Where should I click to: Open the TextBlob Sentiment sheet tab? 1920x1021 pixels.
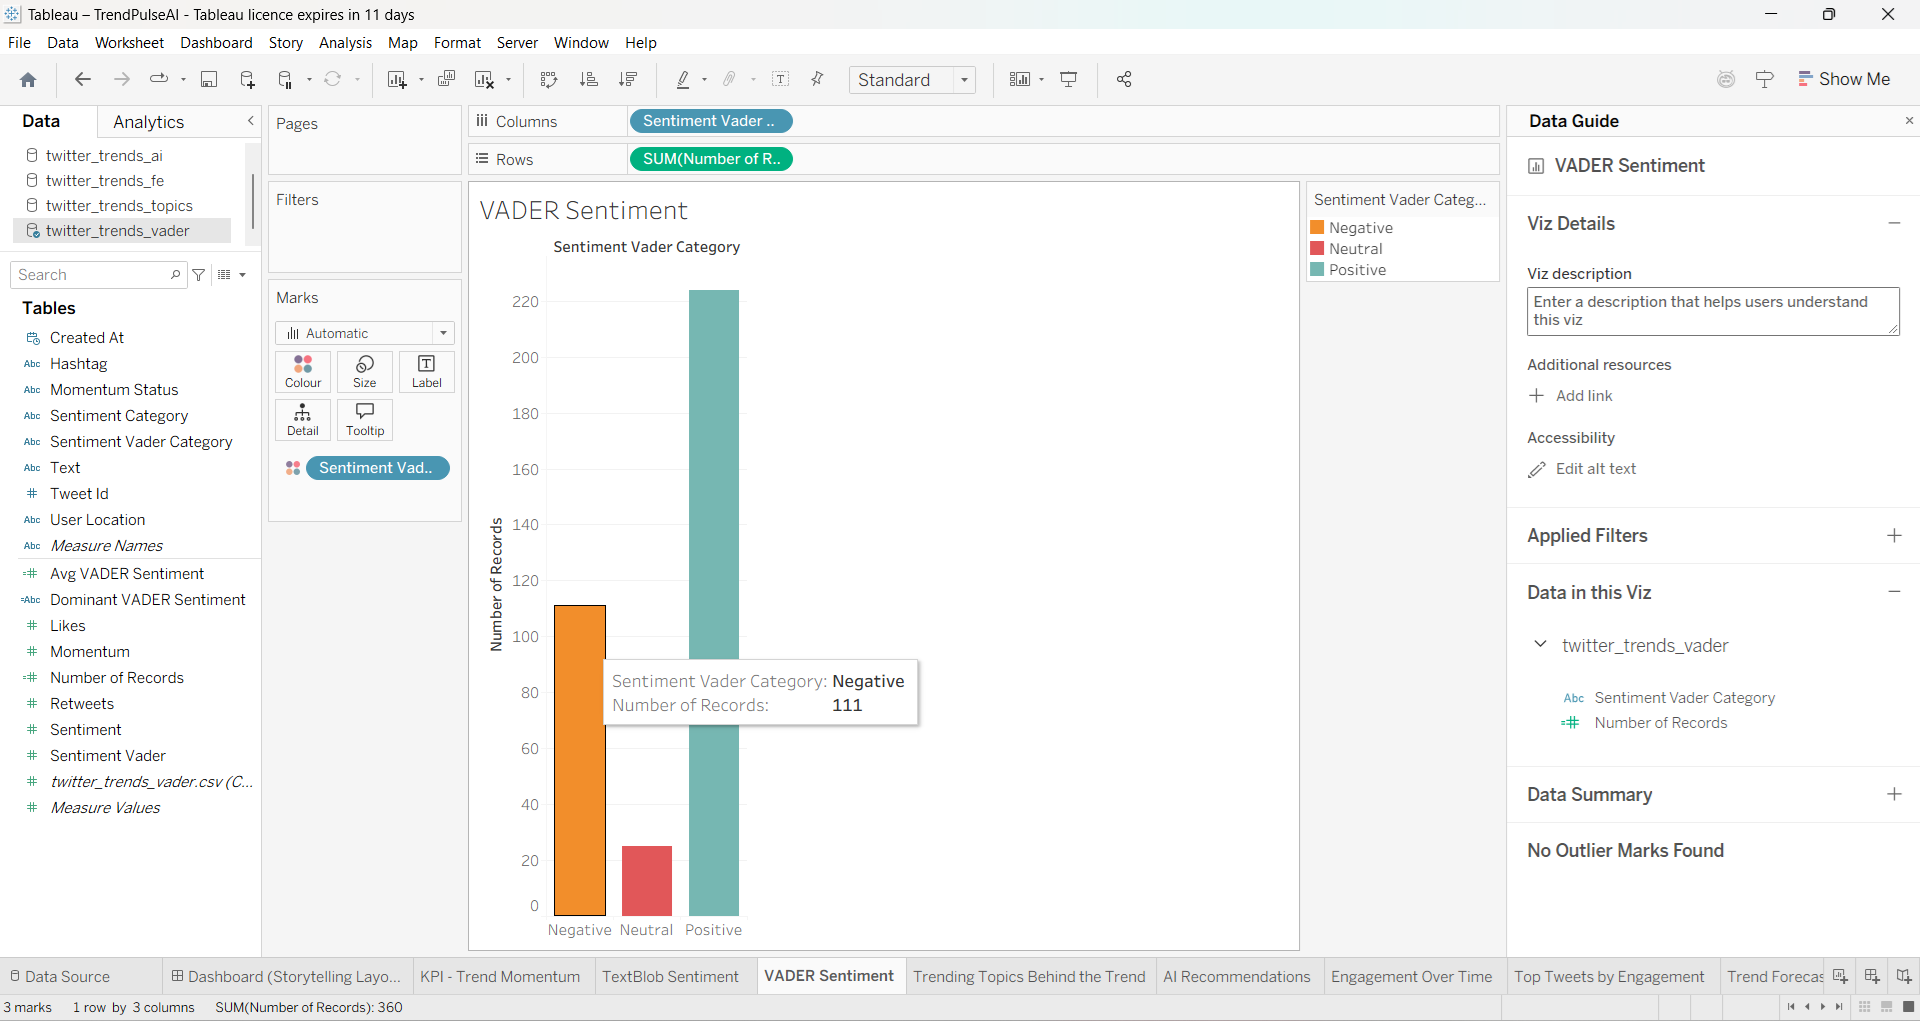coord(670,976)
